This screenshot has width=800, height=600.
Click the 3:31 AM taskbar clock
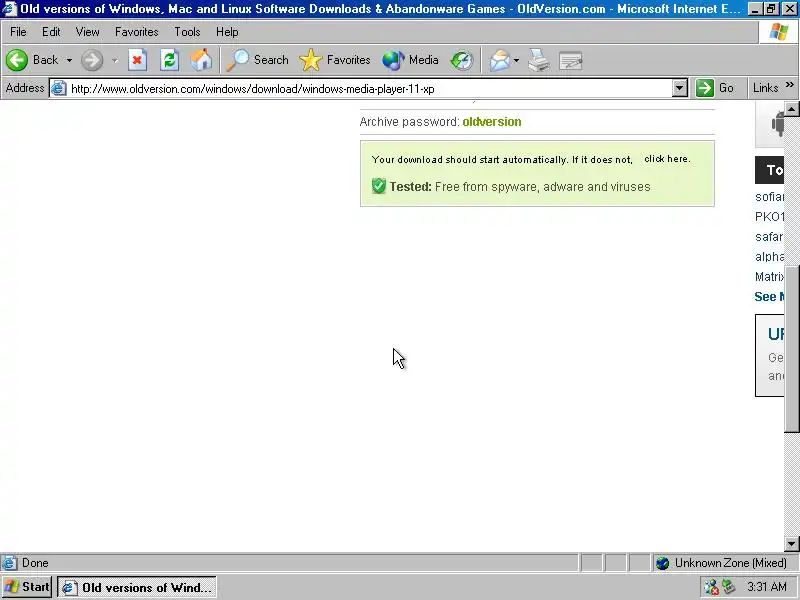767,587
